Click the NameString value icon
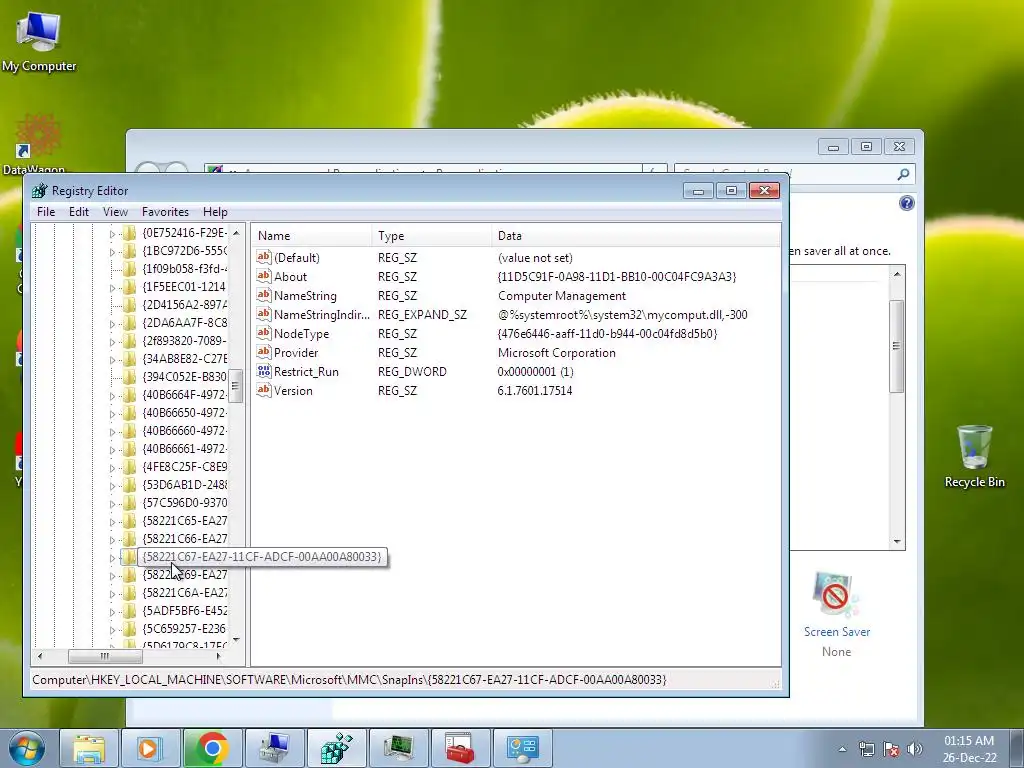 (x=263, y=295)
